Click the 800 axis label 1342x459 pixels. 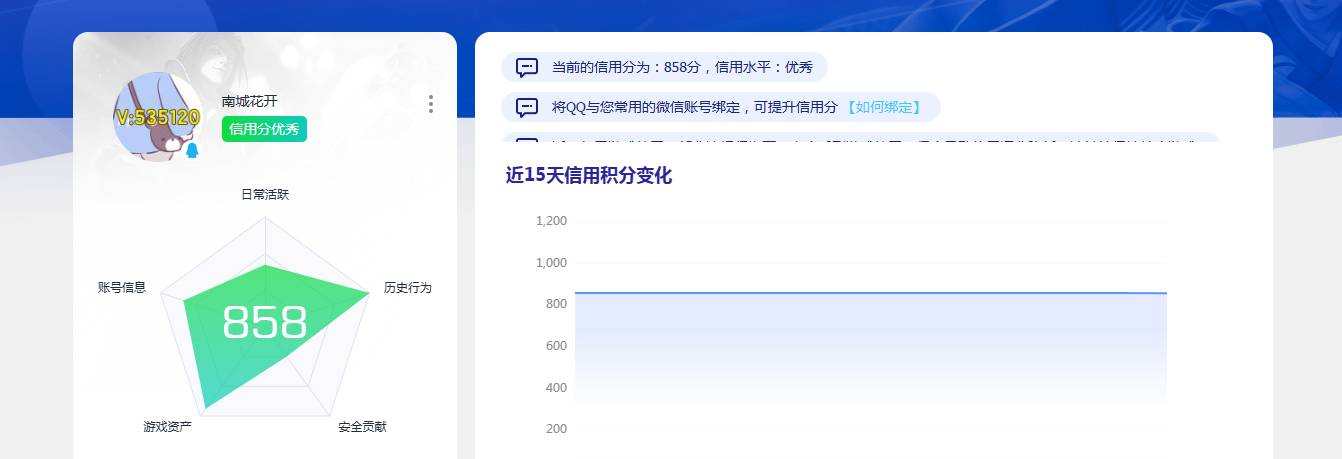557,304
